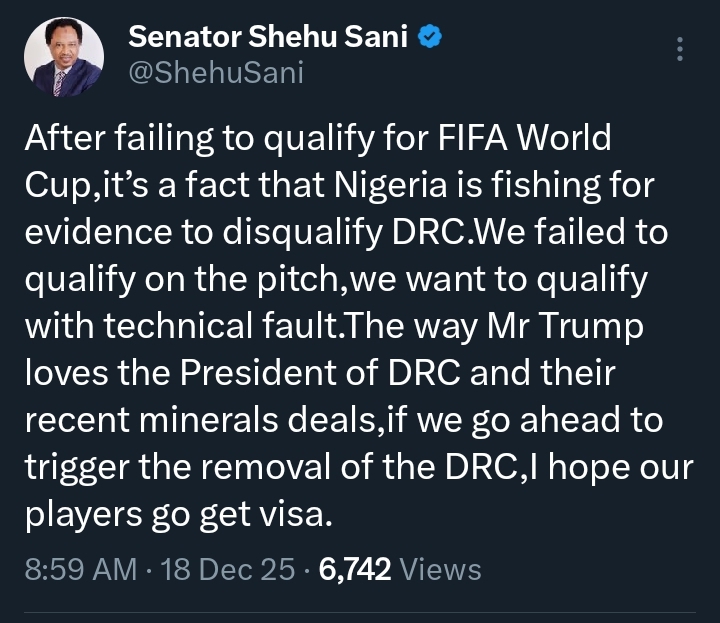The image size is (720, 623).
Task: Open Shehu Sani's profile picture
Action: [62, 57]
